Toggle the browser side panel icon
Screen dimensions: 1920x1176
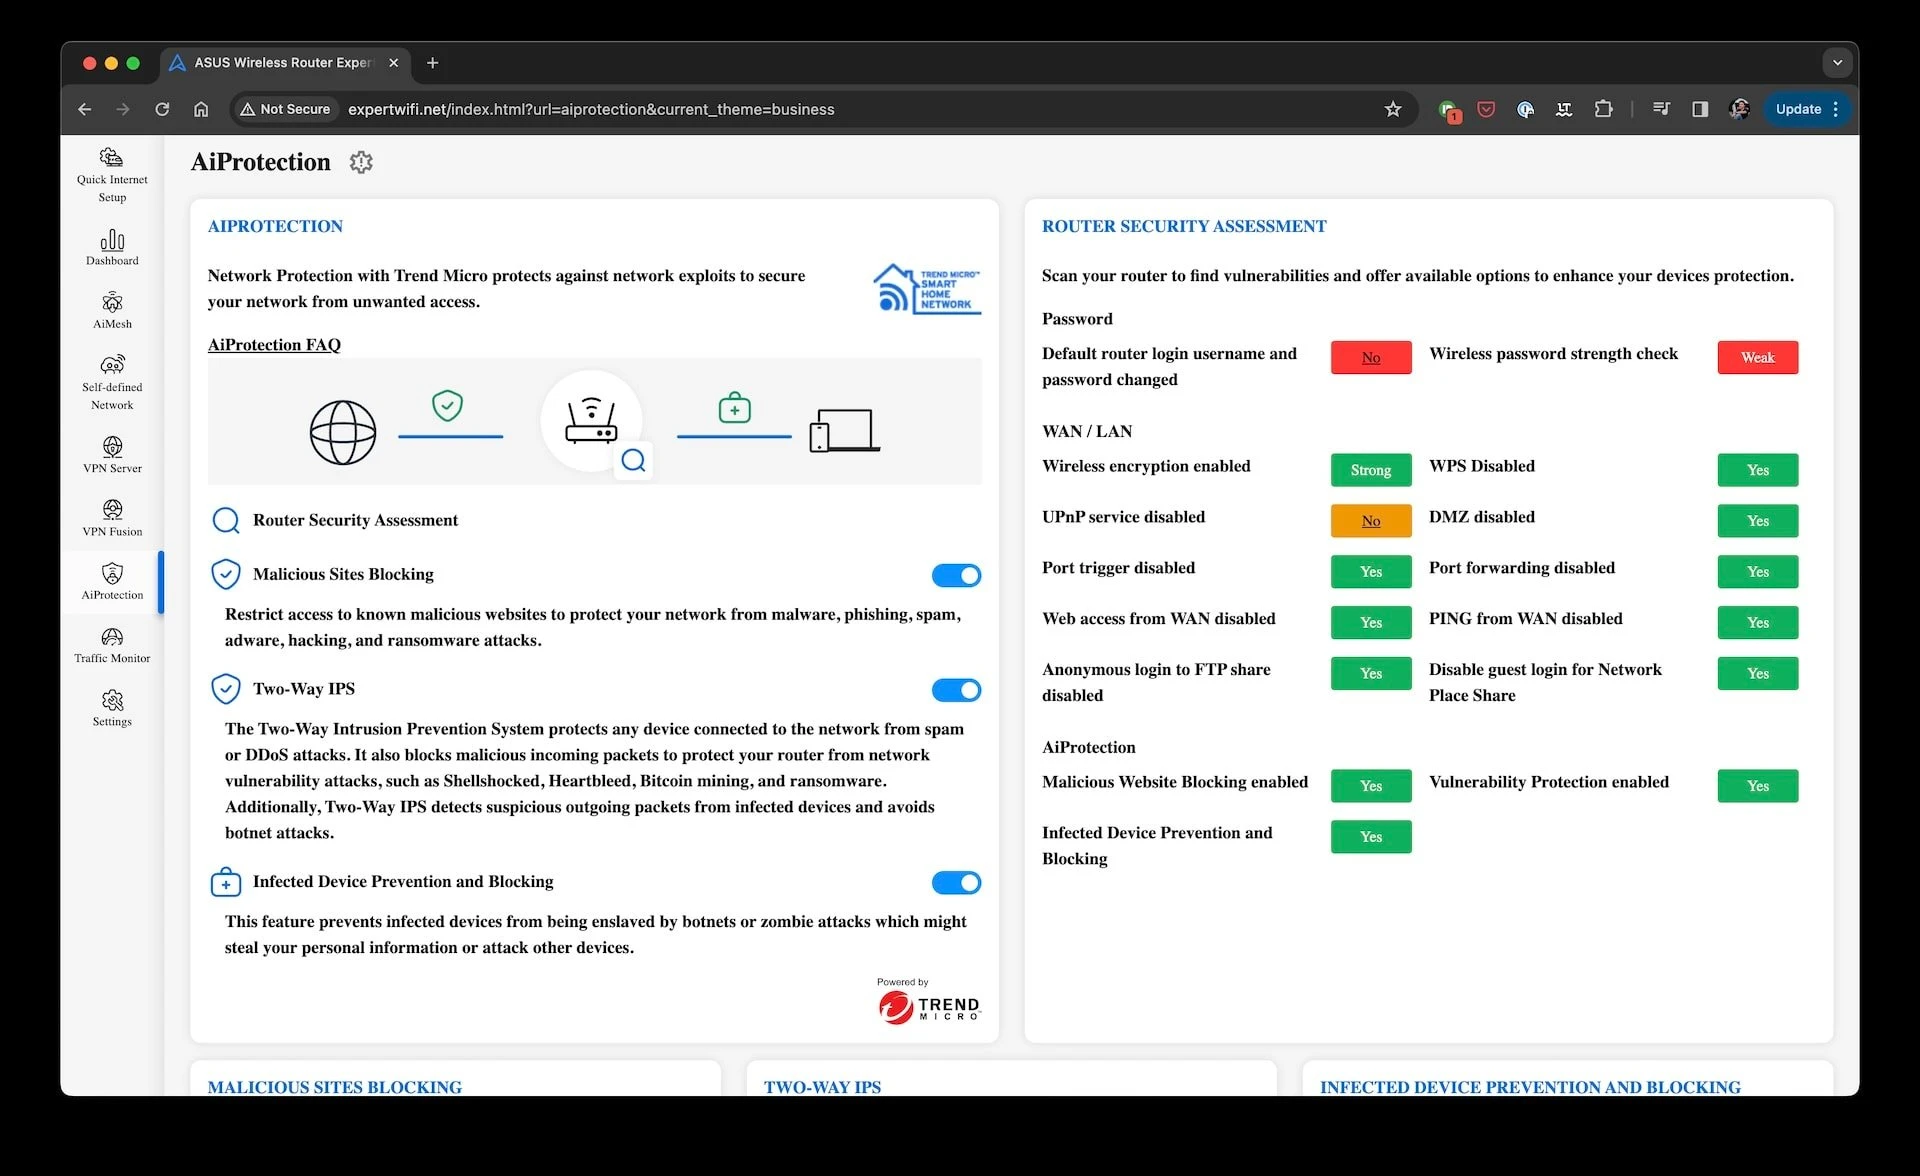[x=1700, y=109]
